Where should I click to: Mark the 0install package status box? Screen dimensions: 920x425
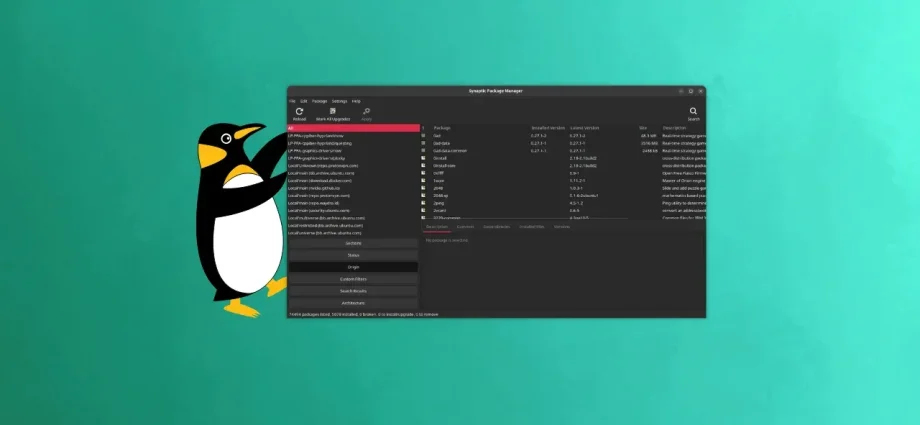click(x=424, y=158)
